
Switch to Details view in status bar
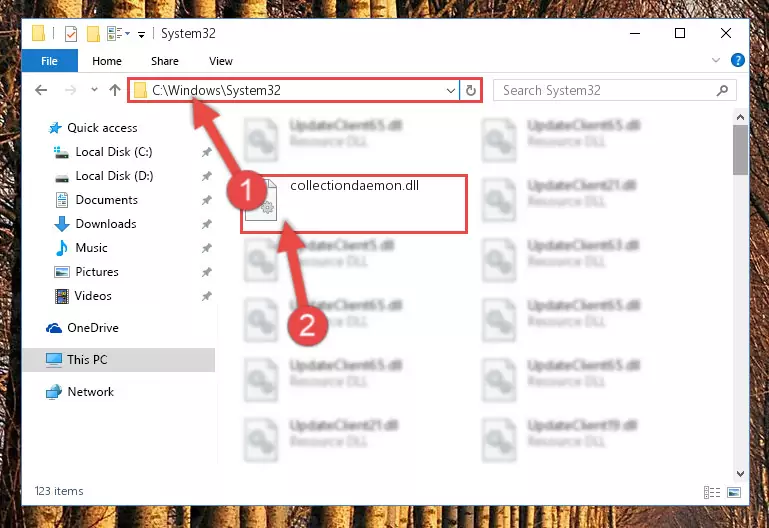click(712, 492)
